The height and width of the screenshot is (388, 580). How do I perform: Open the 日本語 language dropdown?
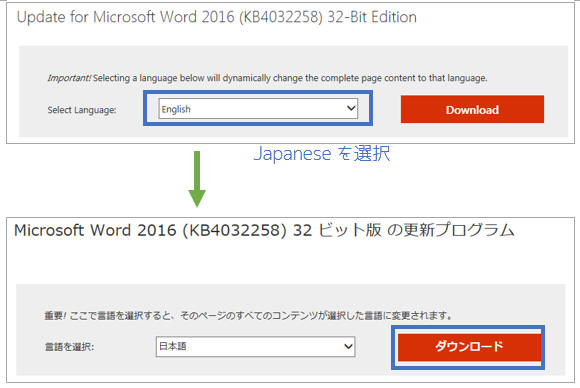tap(256, 347)
